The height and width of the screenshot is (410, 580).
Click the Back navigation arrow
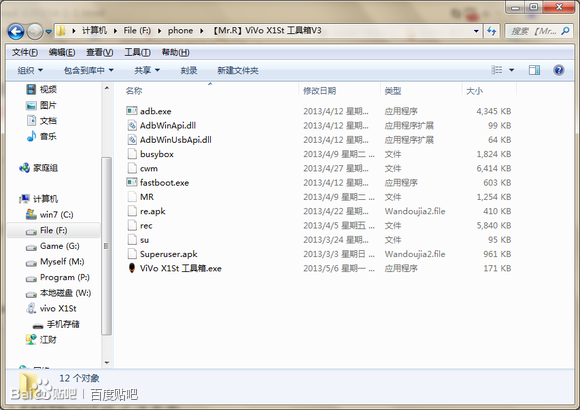[x=16, y=32]
